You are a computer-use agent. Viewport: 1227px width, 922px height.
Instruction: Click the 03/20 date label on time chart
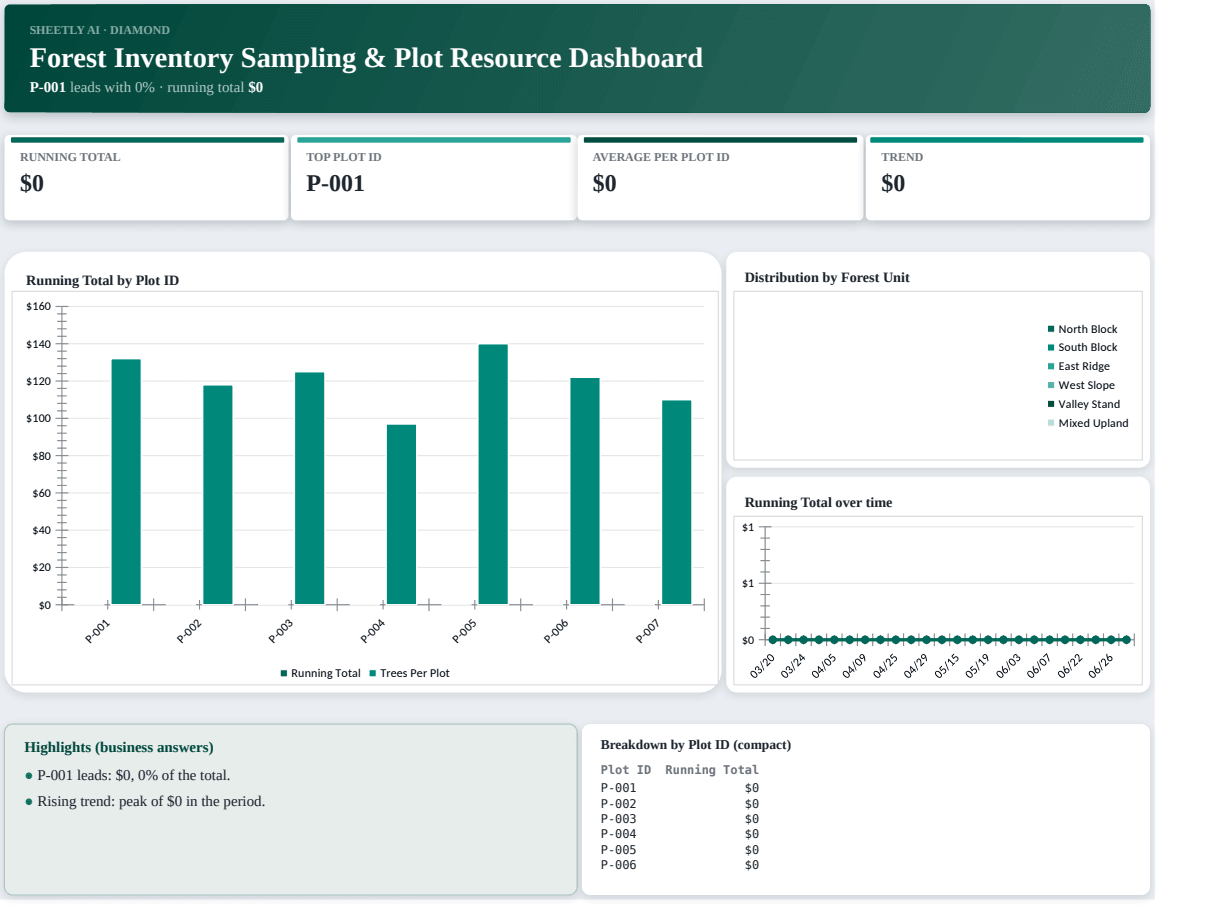coord(762,667)
